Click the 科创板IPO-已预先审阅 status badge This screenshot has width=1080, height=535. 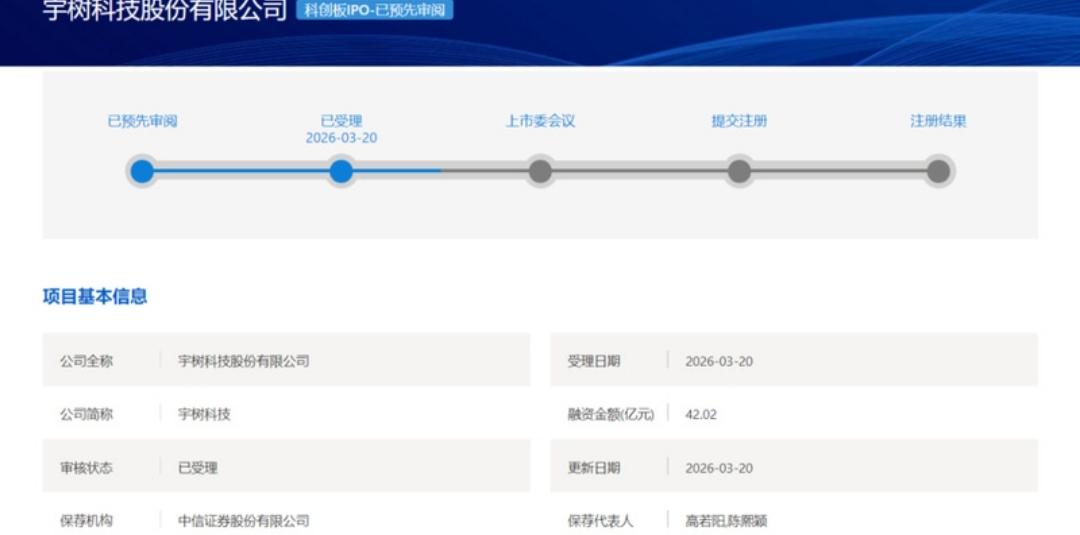[375, 10]
